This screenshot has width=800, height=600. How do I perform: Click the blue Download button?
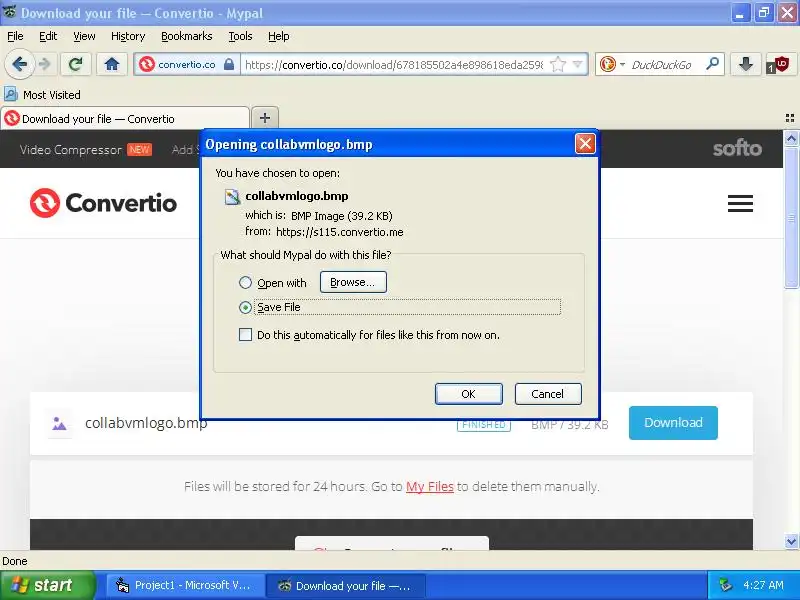[673, 422]
